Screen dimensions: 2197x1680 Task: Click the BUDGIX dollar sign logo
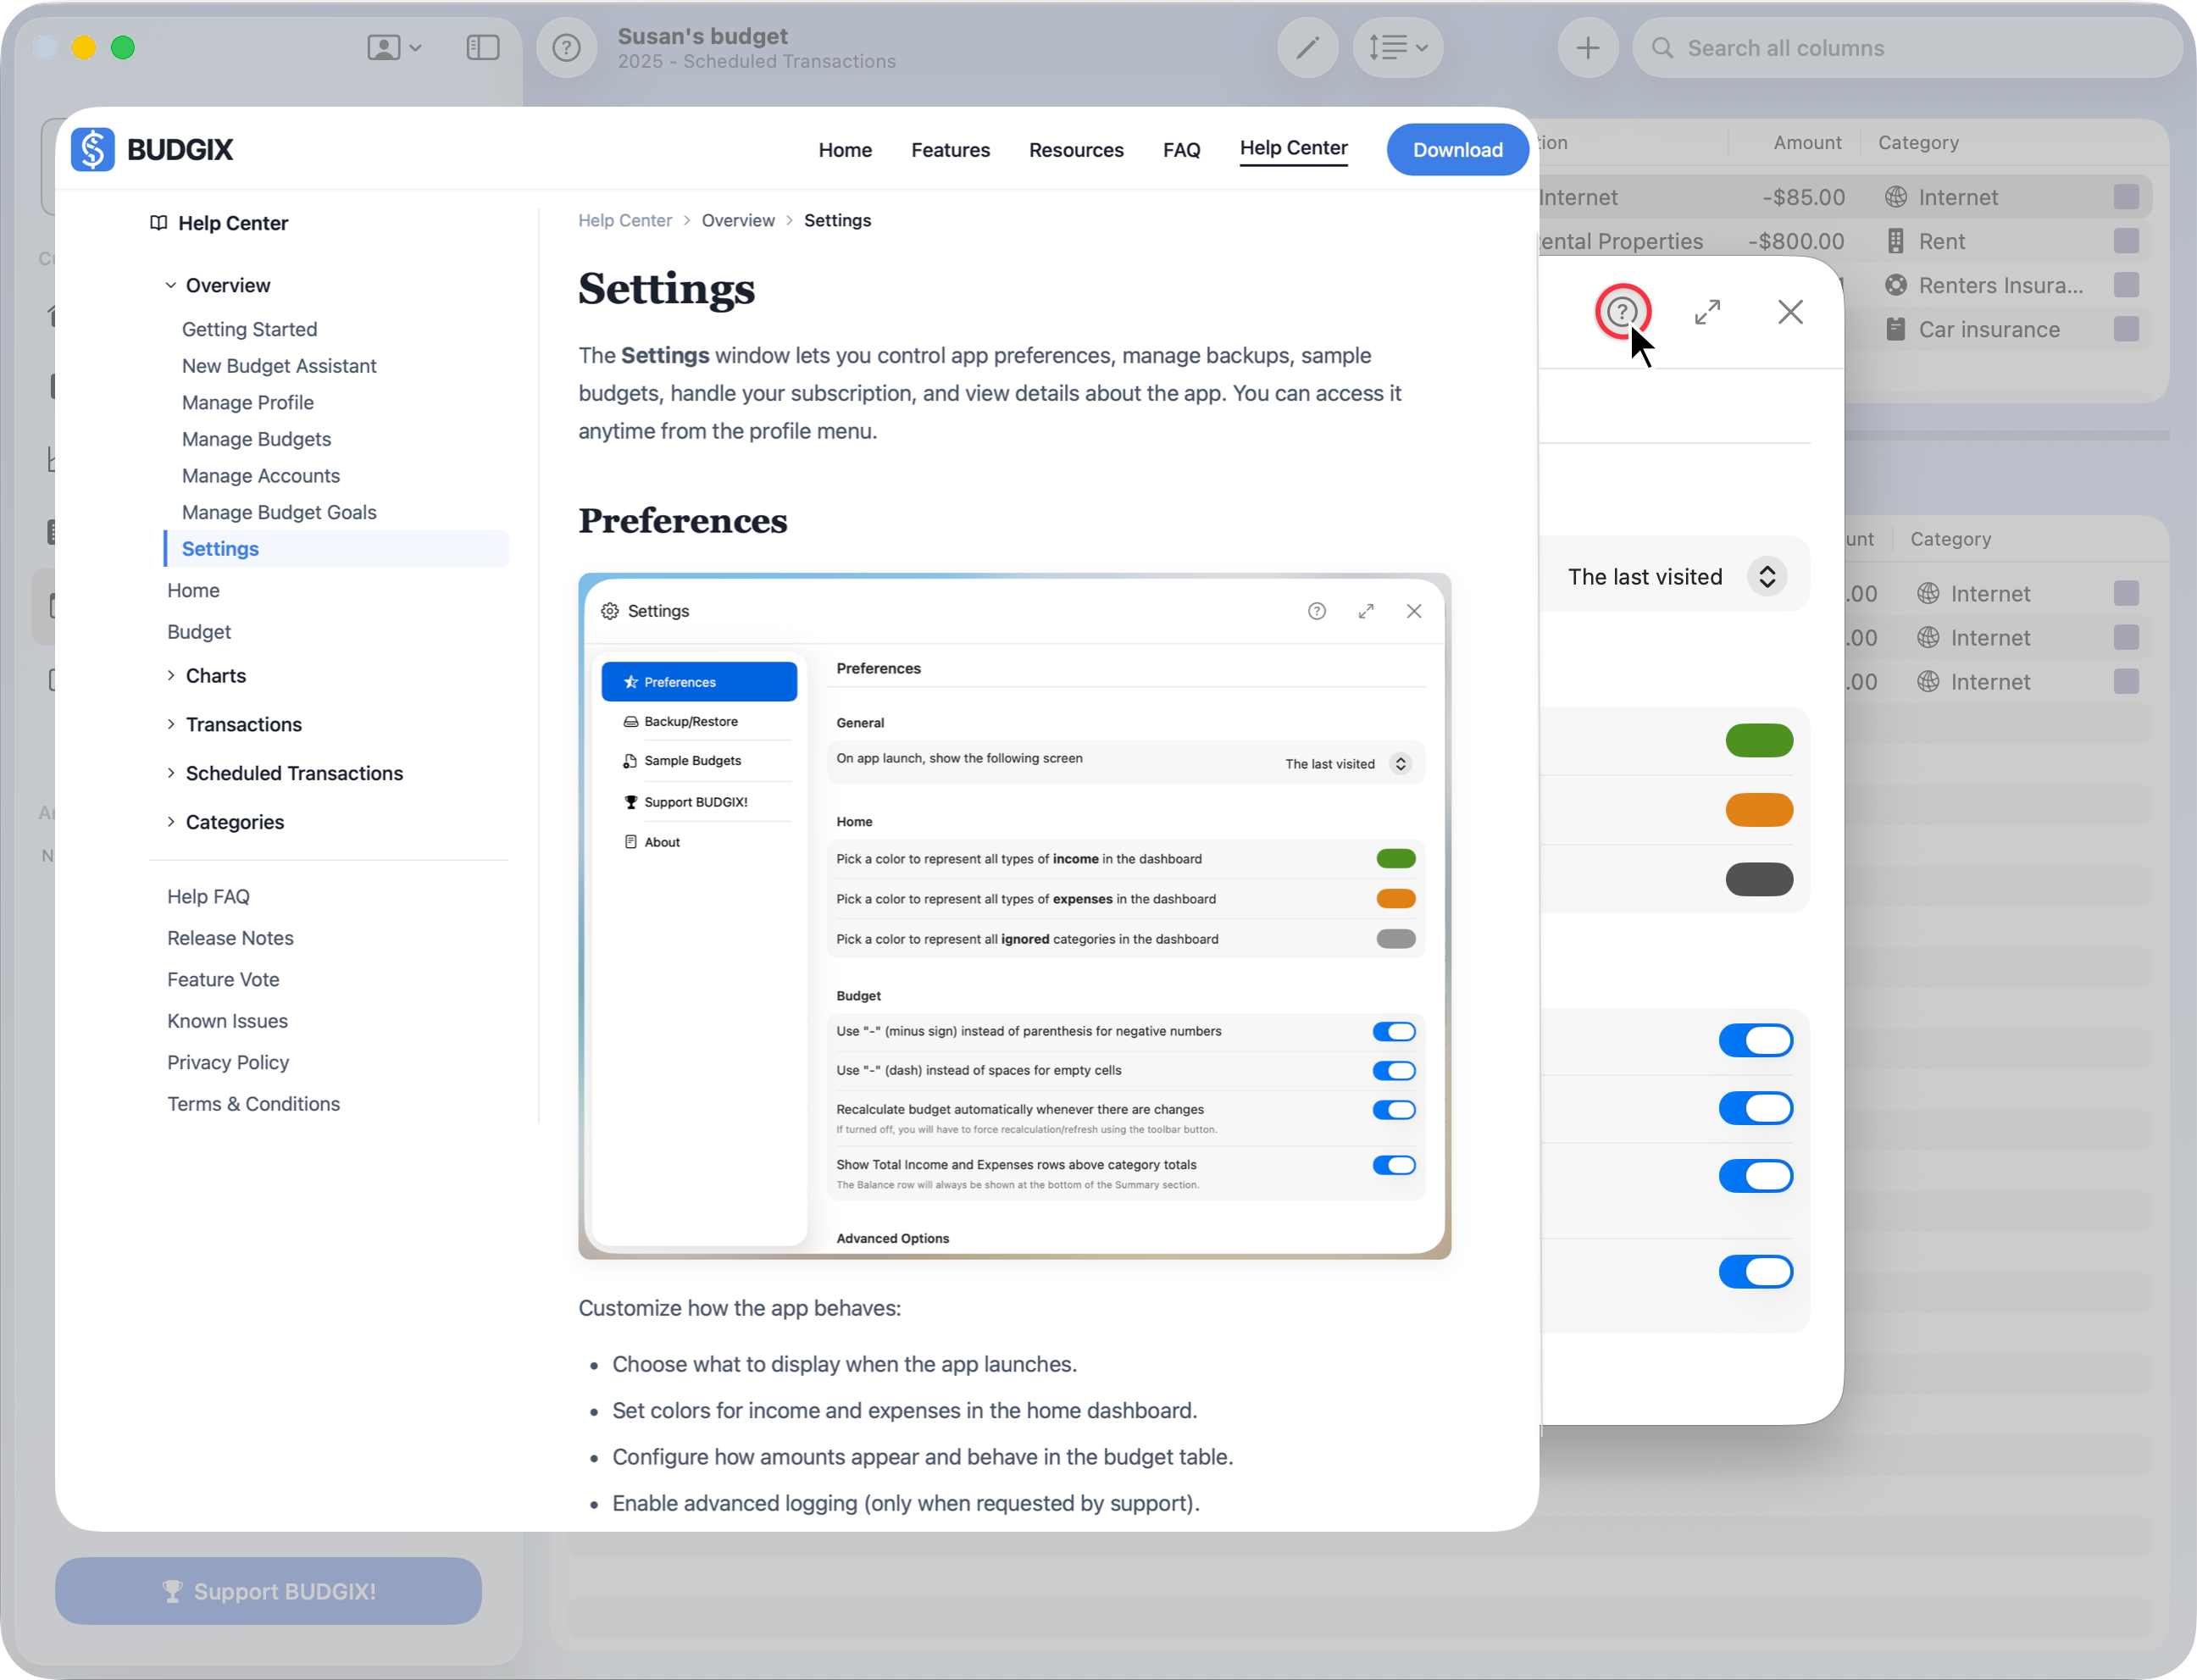pos(93,150)
